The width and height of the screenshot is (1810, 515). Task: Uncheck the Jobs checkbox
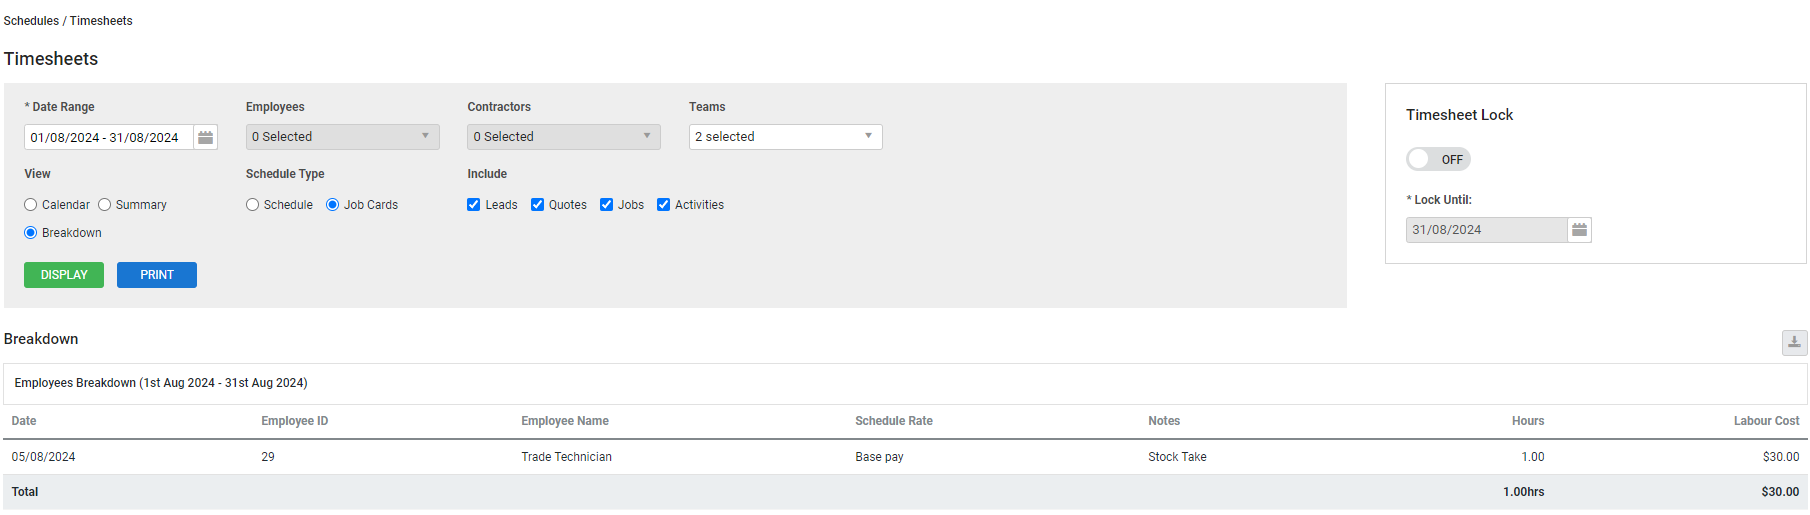click(606, 205)
